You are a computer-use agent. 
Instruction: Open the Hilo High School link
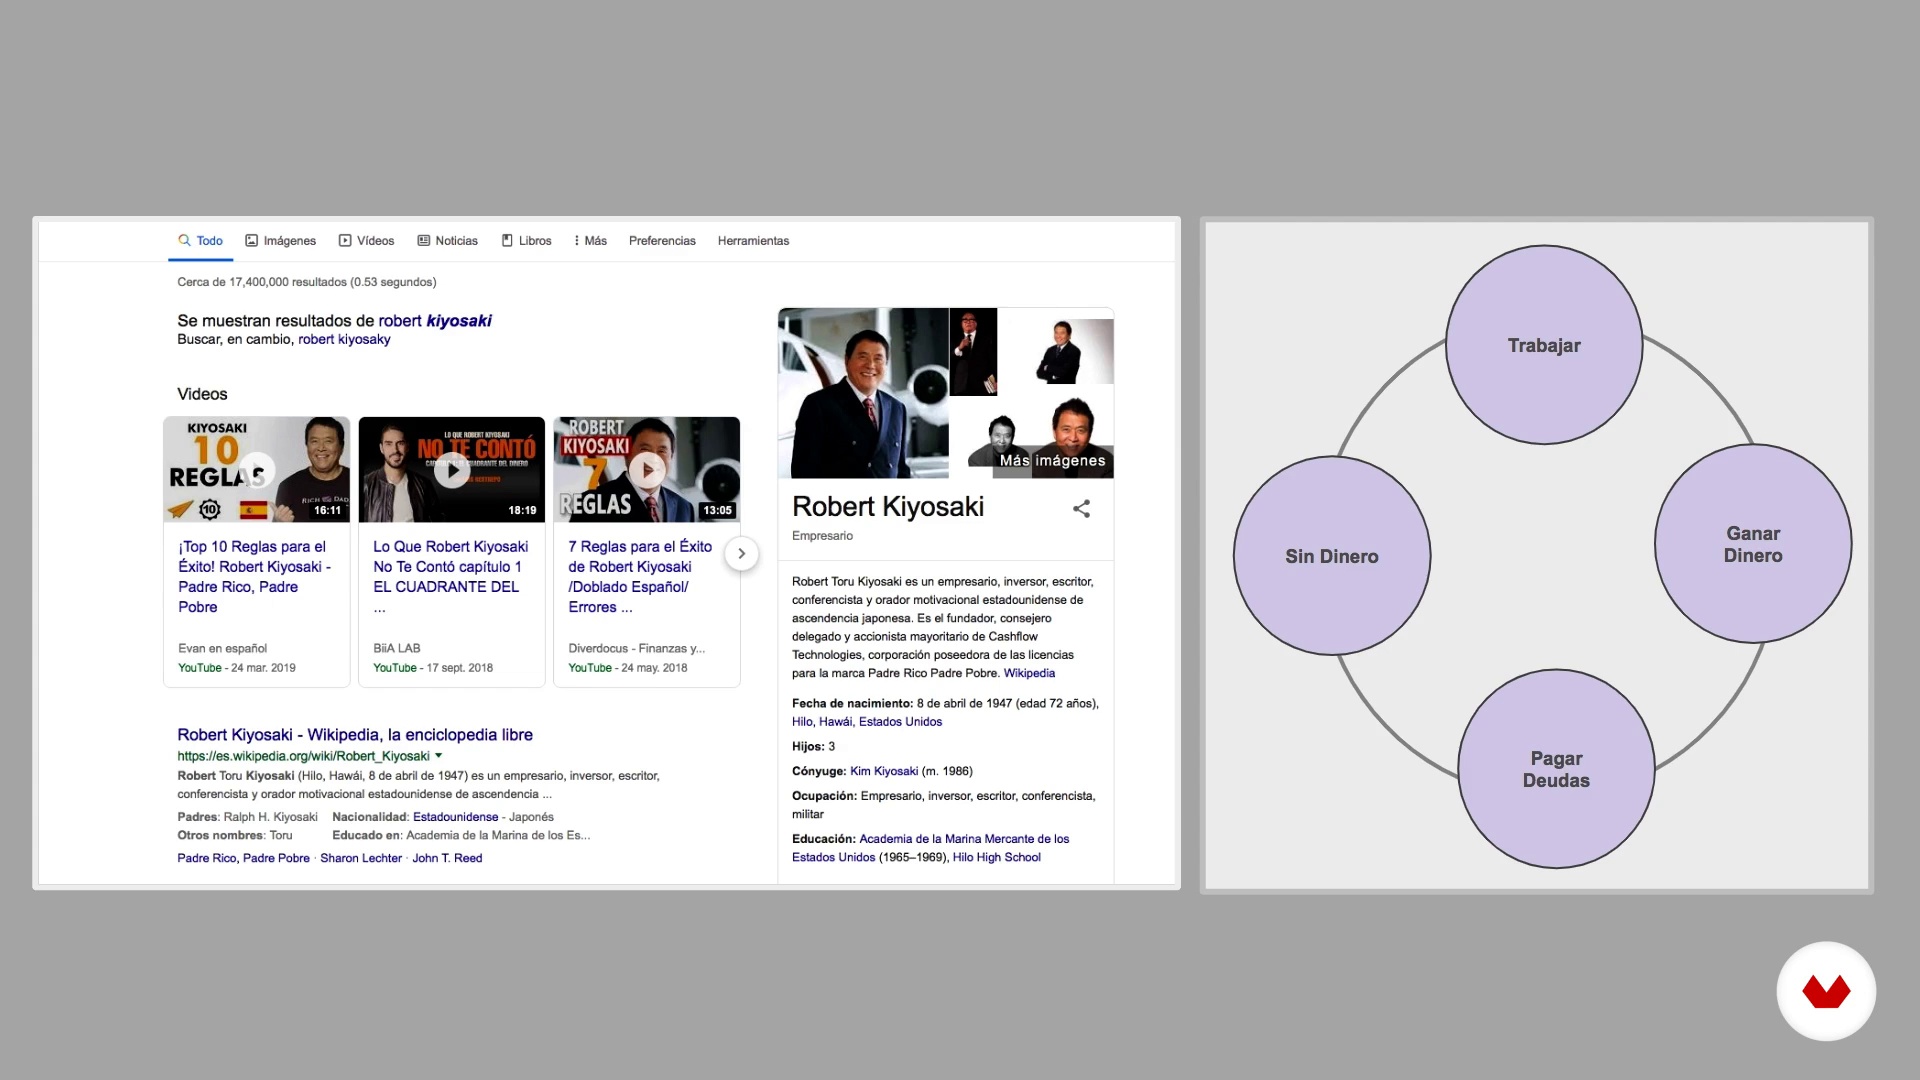click(x=996, y=858)
